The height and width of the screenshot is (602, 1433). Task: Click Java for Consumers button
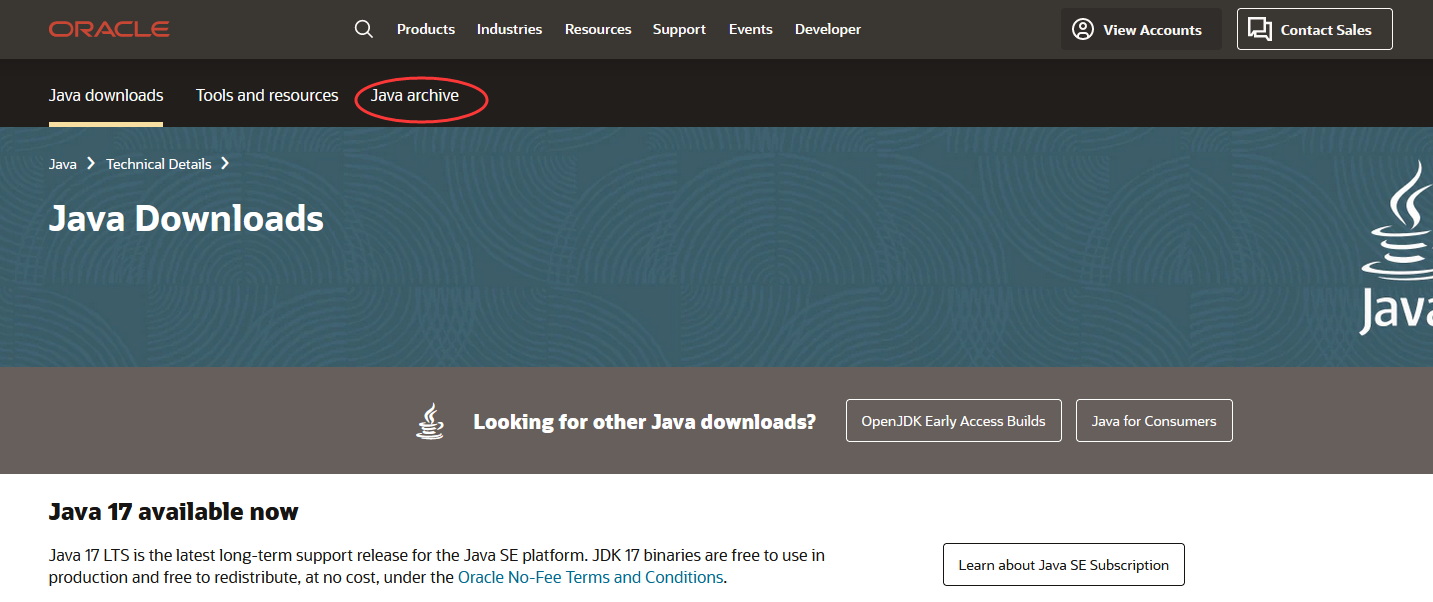[x=1154, y=421]
